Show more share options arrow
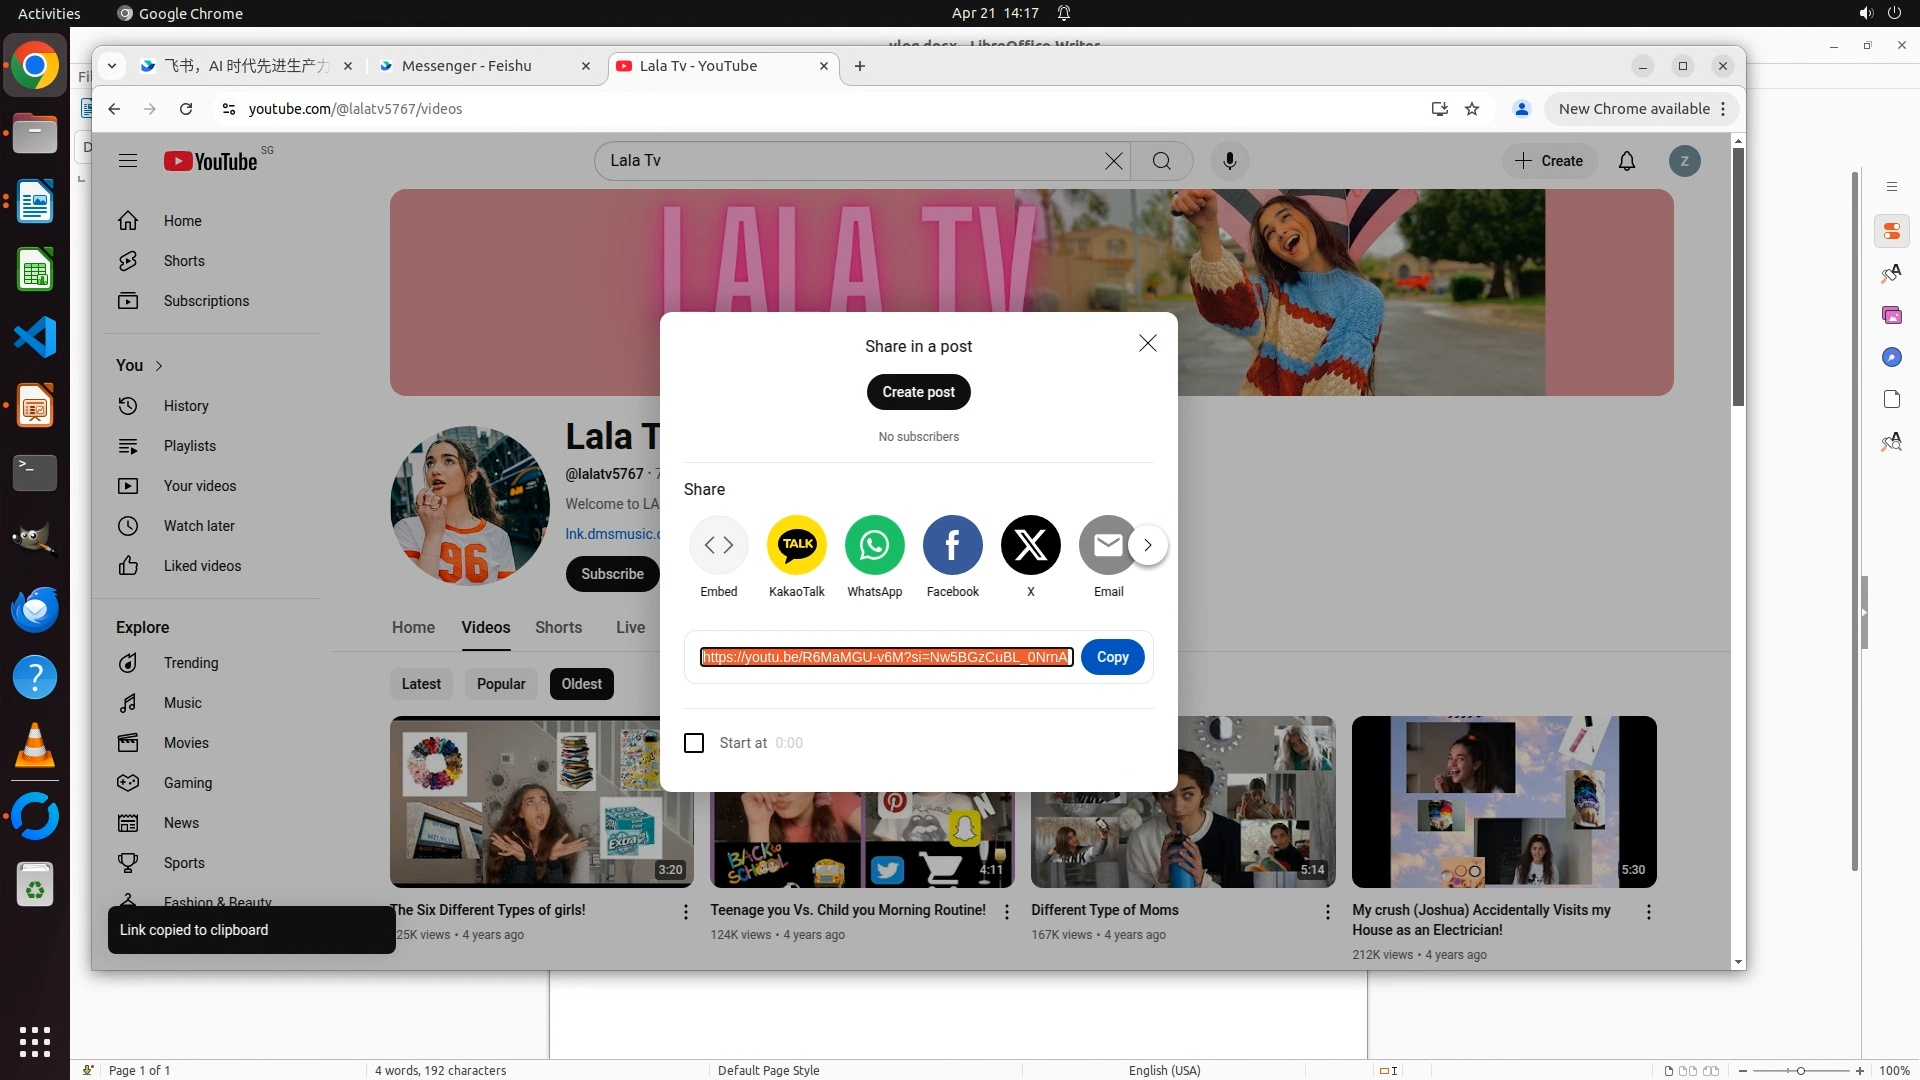Image resolution: width=1920 pixels, height=1080 pixels. (1148, 545)
